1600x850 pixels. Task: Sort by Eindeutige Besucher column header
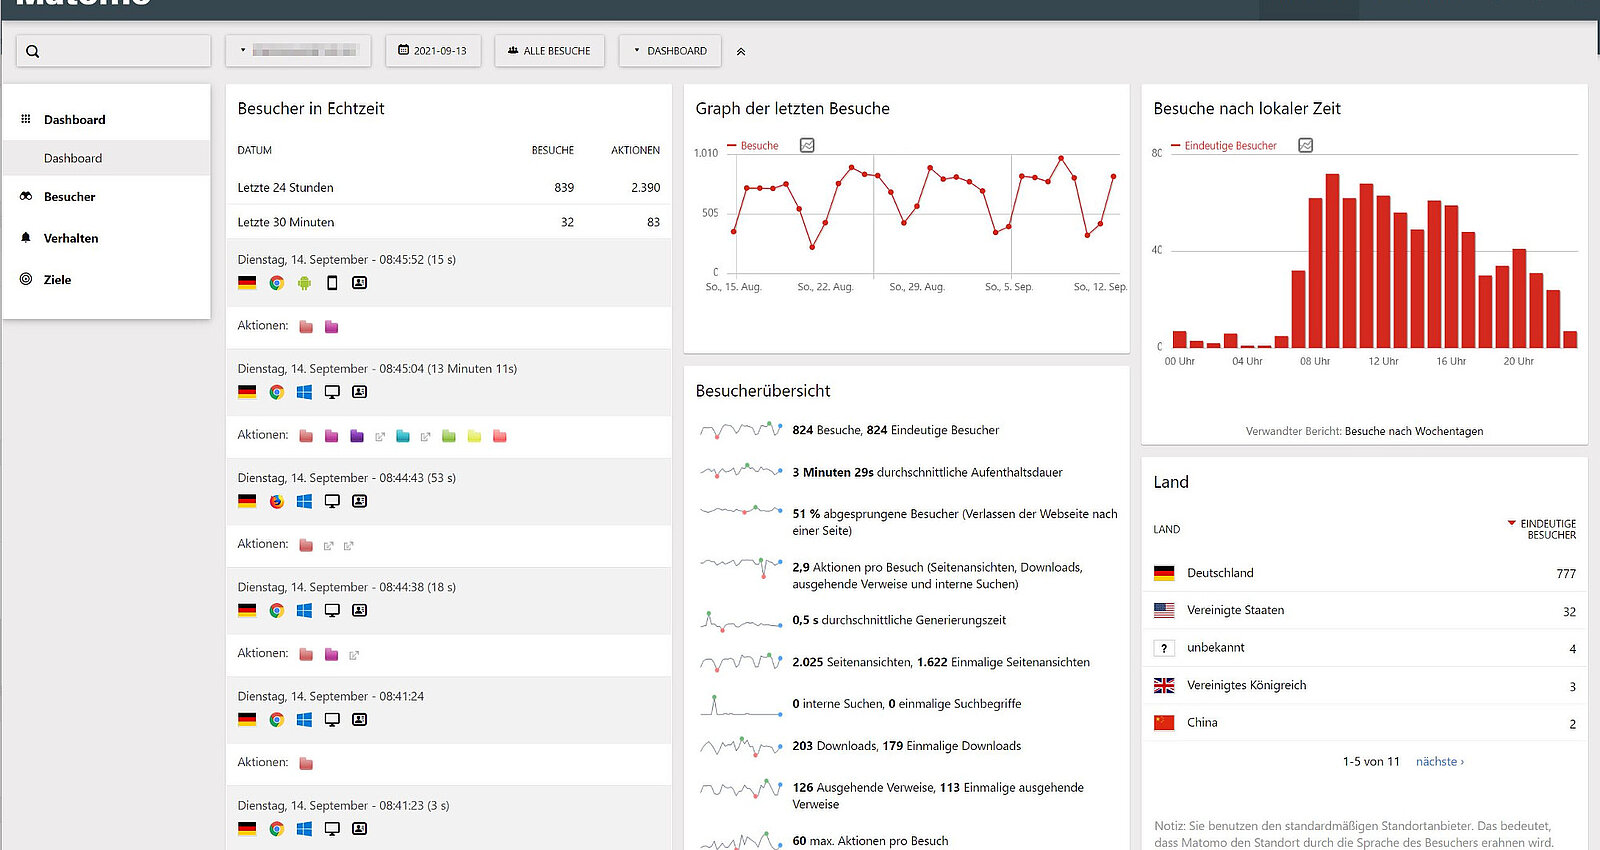[x=1547, y=529]
